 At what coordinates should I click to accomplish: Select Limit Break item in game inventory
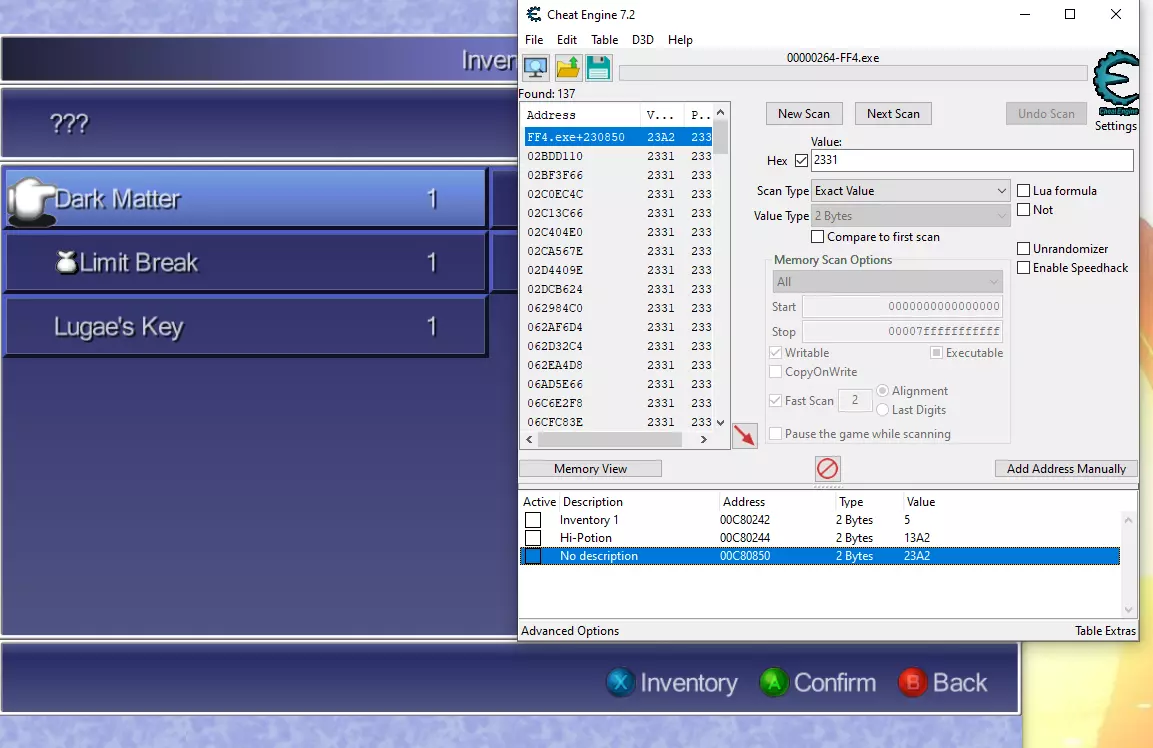pos(246,263)
